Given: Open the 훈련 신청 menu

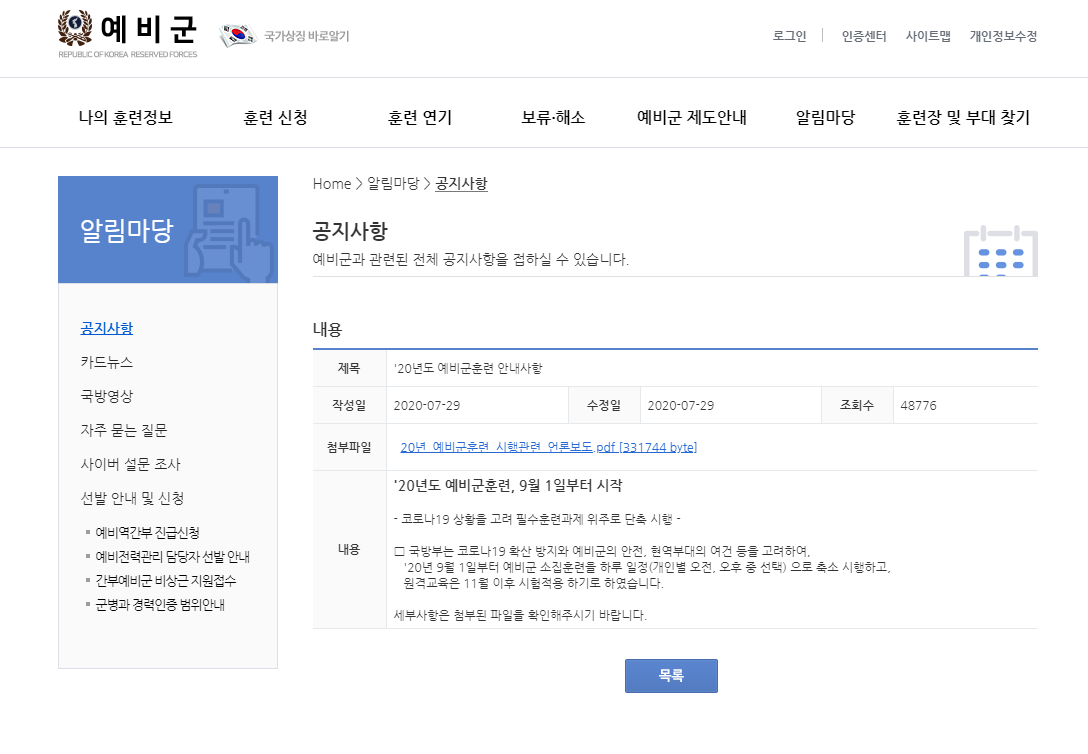Looking at the screenshot, I should click(275, 117).
